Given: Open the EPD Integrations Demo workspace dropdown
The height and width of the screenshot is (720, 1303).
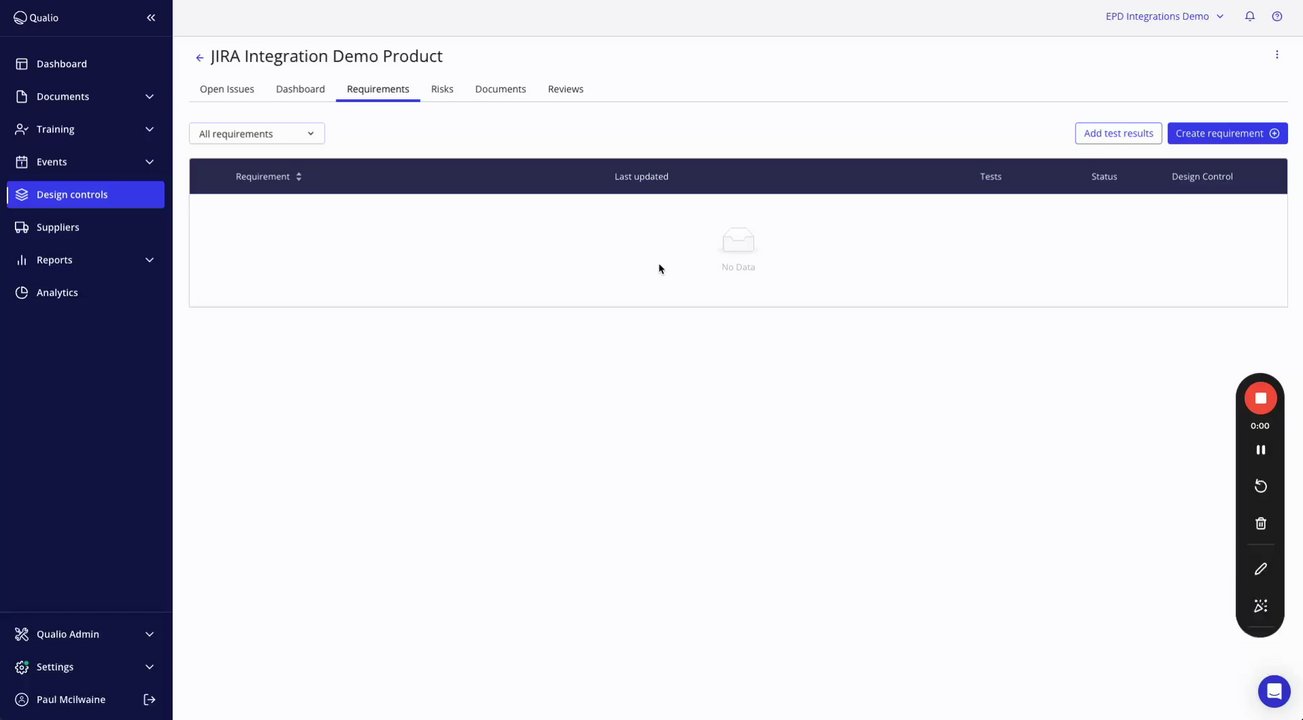Looking at the screenshot, I should (1165, 17).
